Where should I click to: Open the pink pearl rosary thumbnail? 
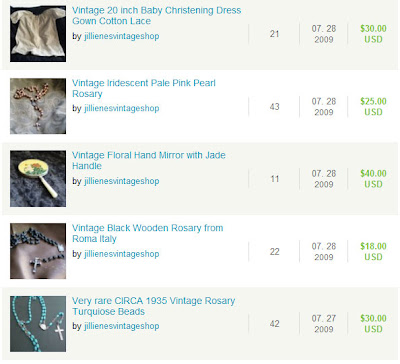click(x=38, y=106)
